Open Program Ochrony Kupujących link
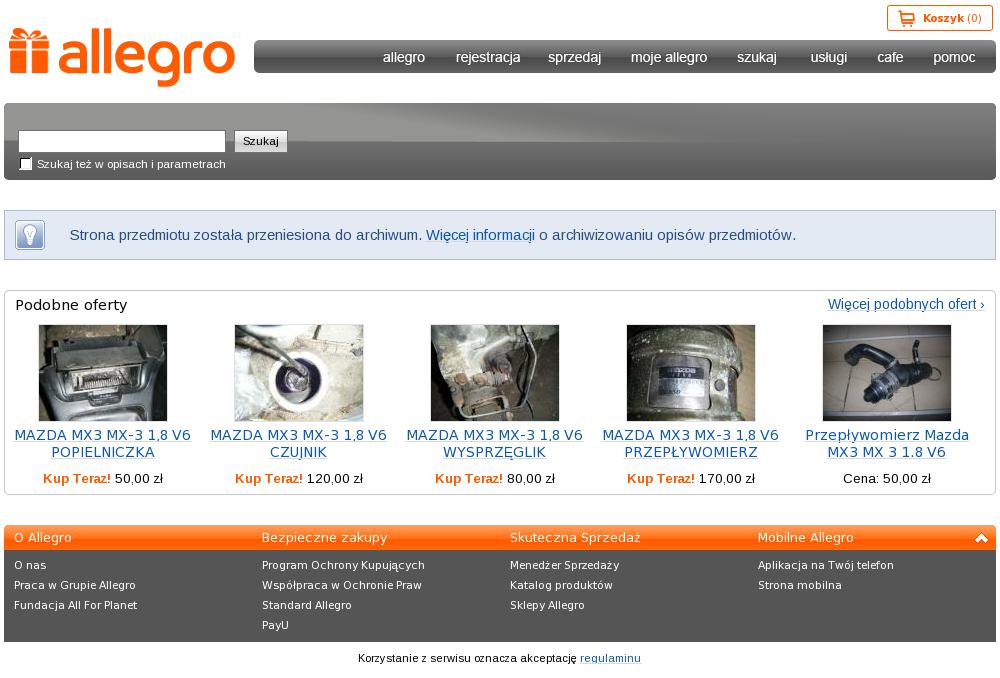The height and width of the screenshot is (678, 1000). pyautogui.click(x=343, y=565)
